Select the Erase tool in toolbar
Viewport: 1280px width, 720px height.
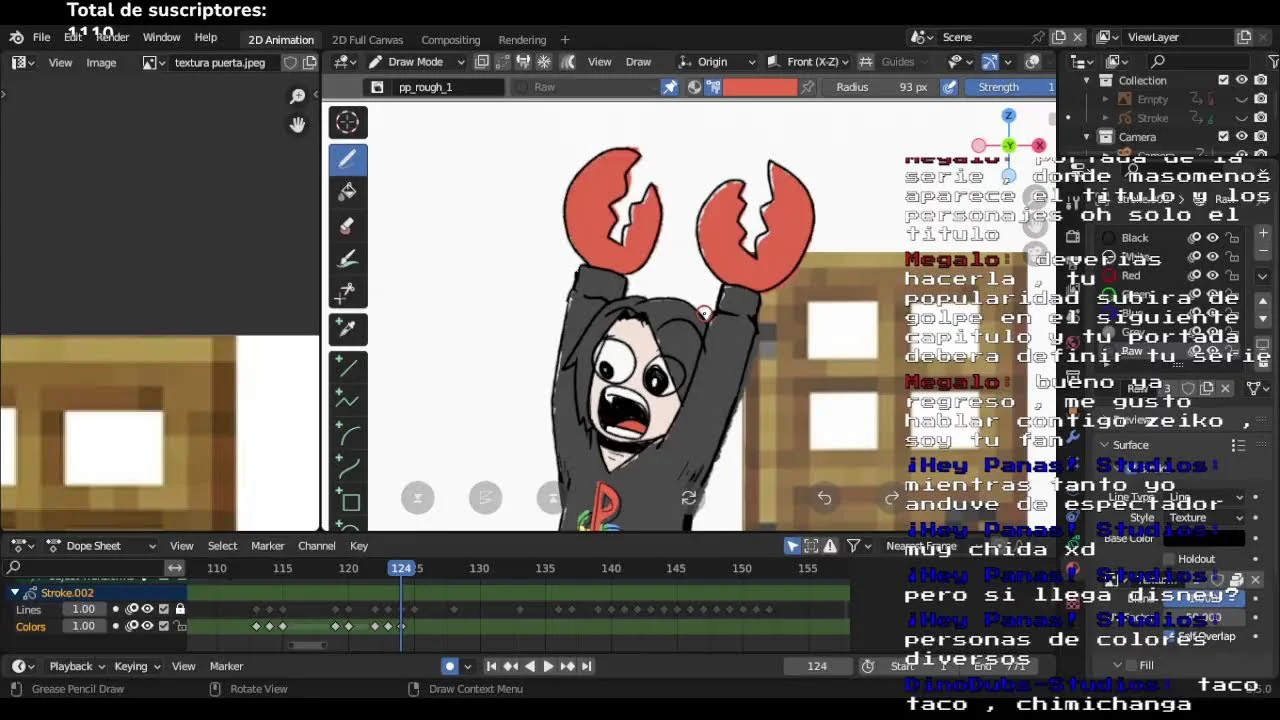pos(347,226)
